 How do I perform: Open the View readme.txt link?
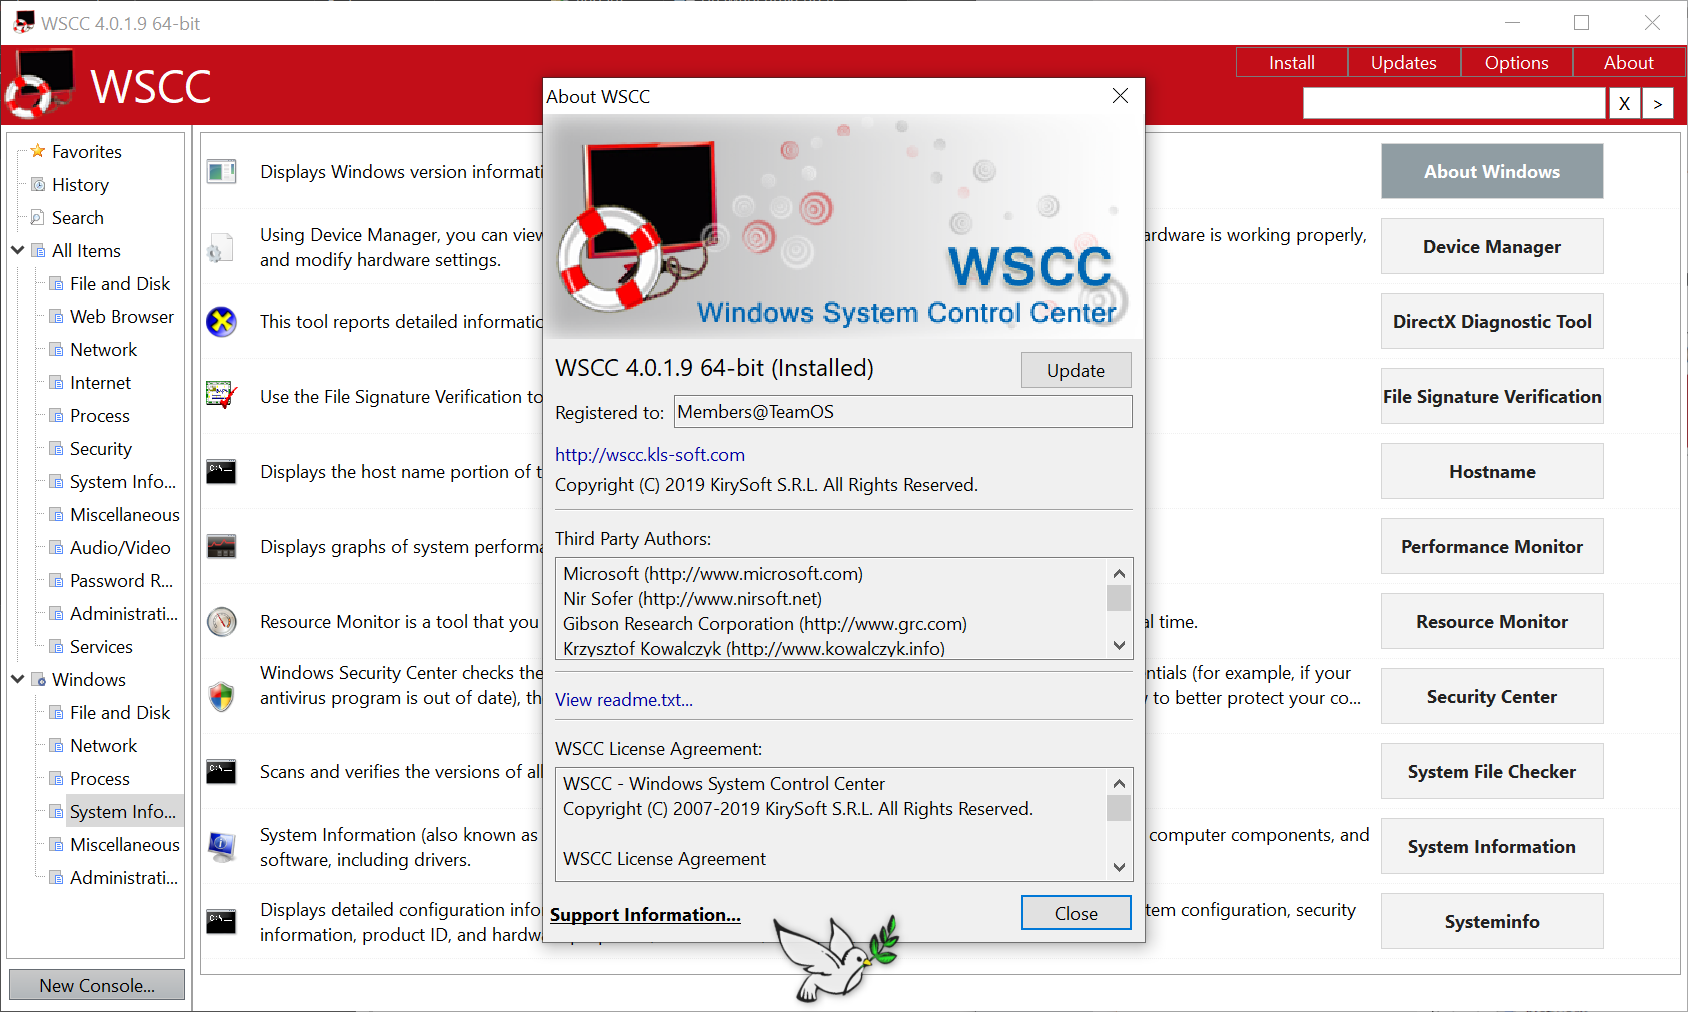[x=624, y=700]
